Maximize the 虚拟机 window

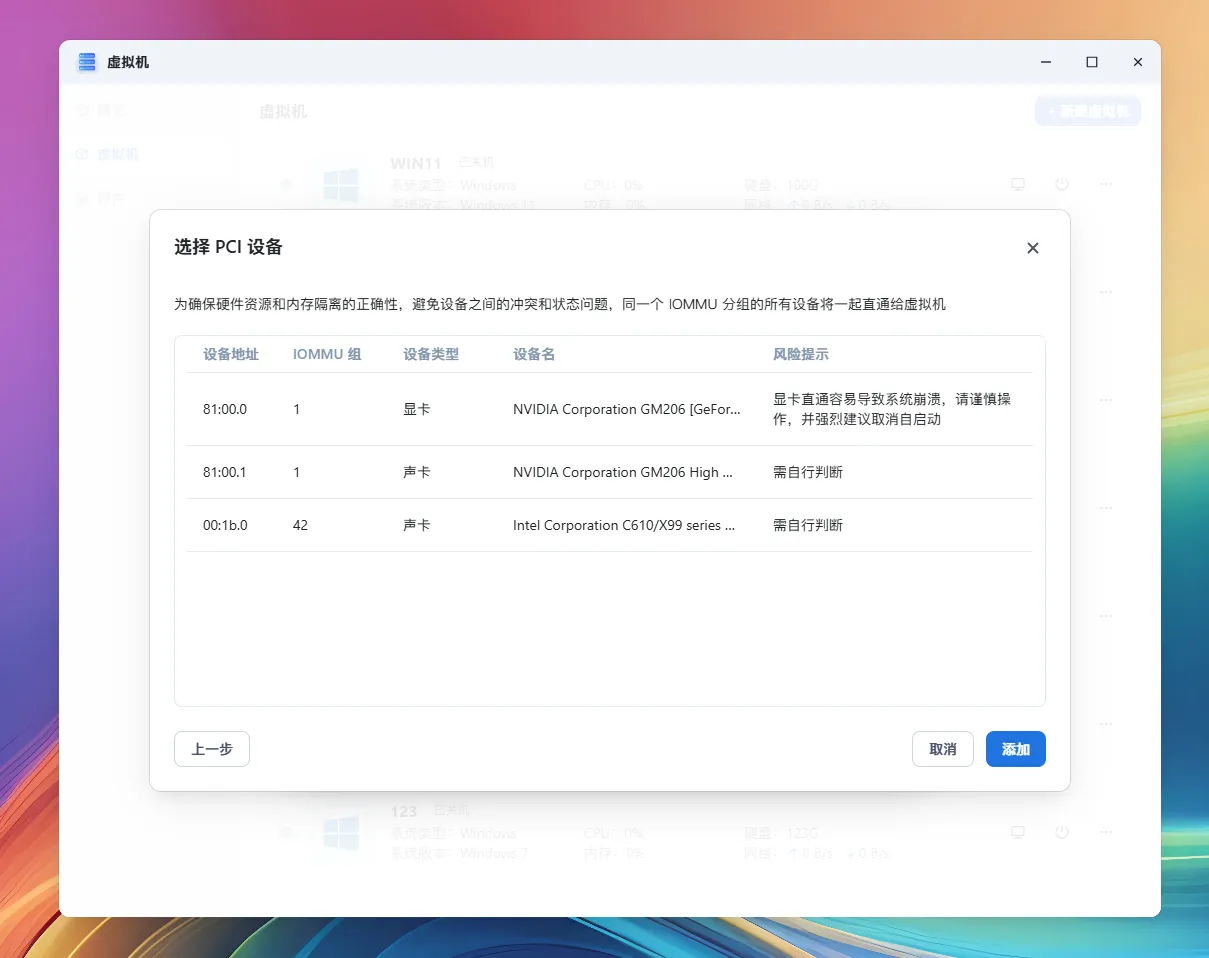click(1092, 62)
